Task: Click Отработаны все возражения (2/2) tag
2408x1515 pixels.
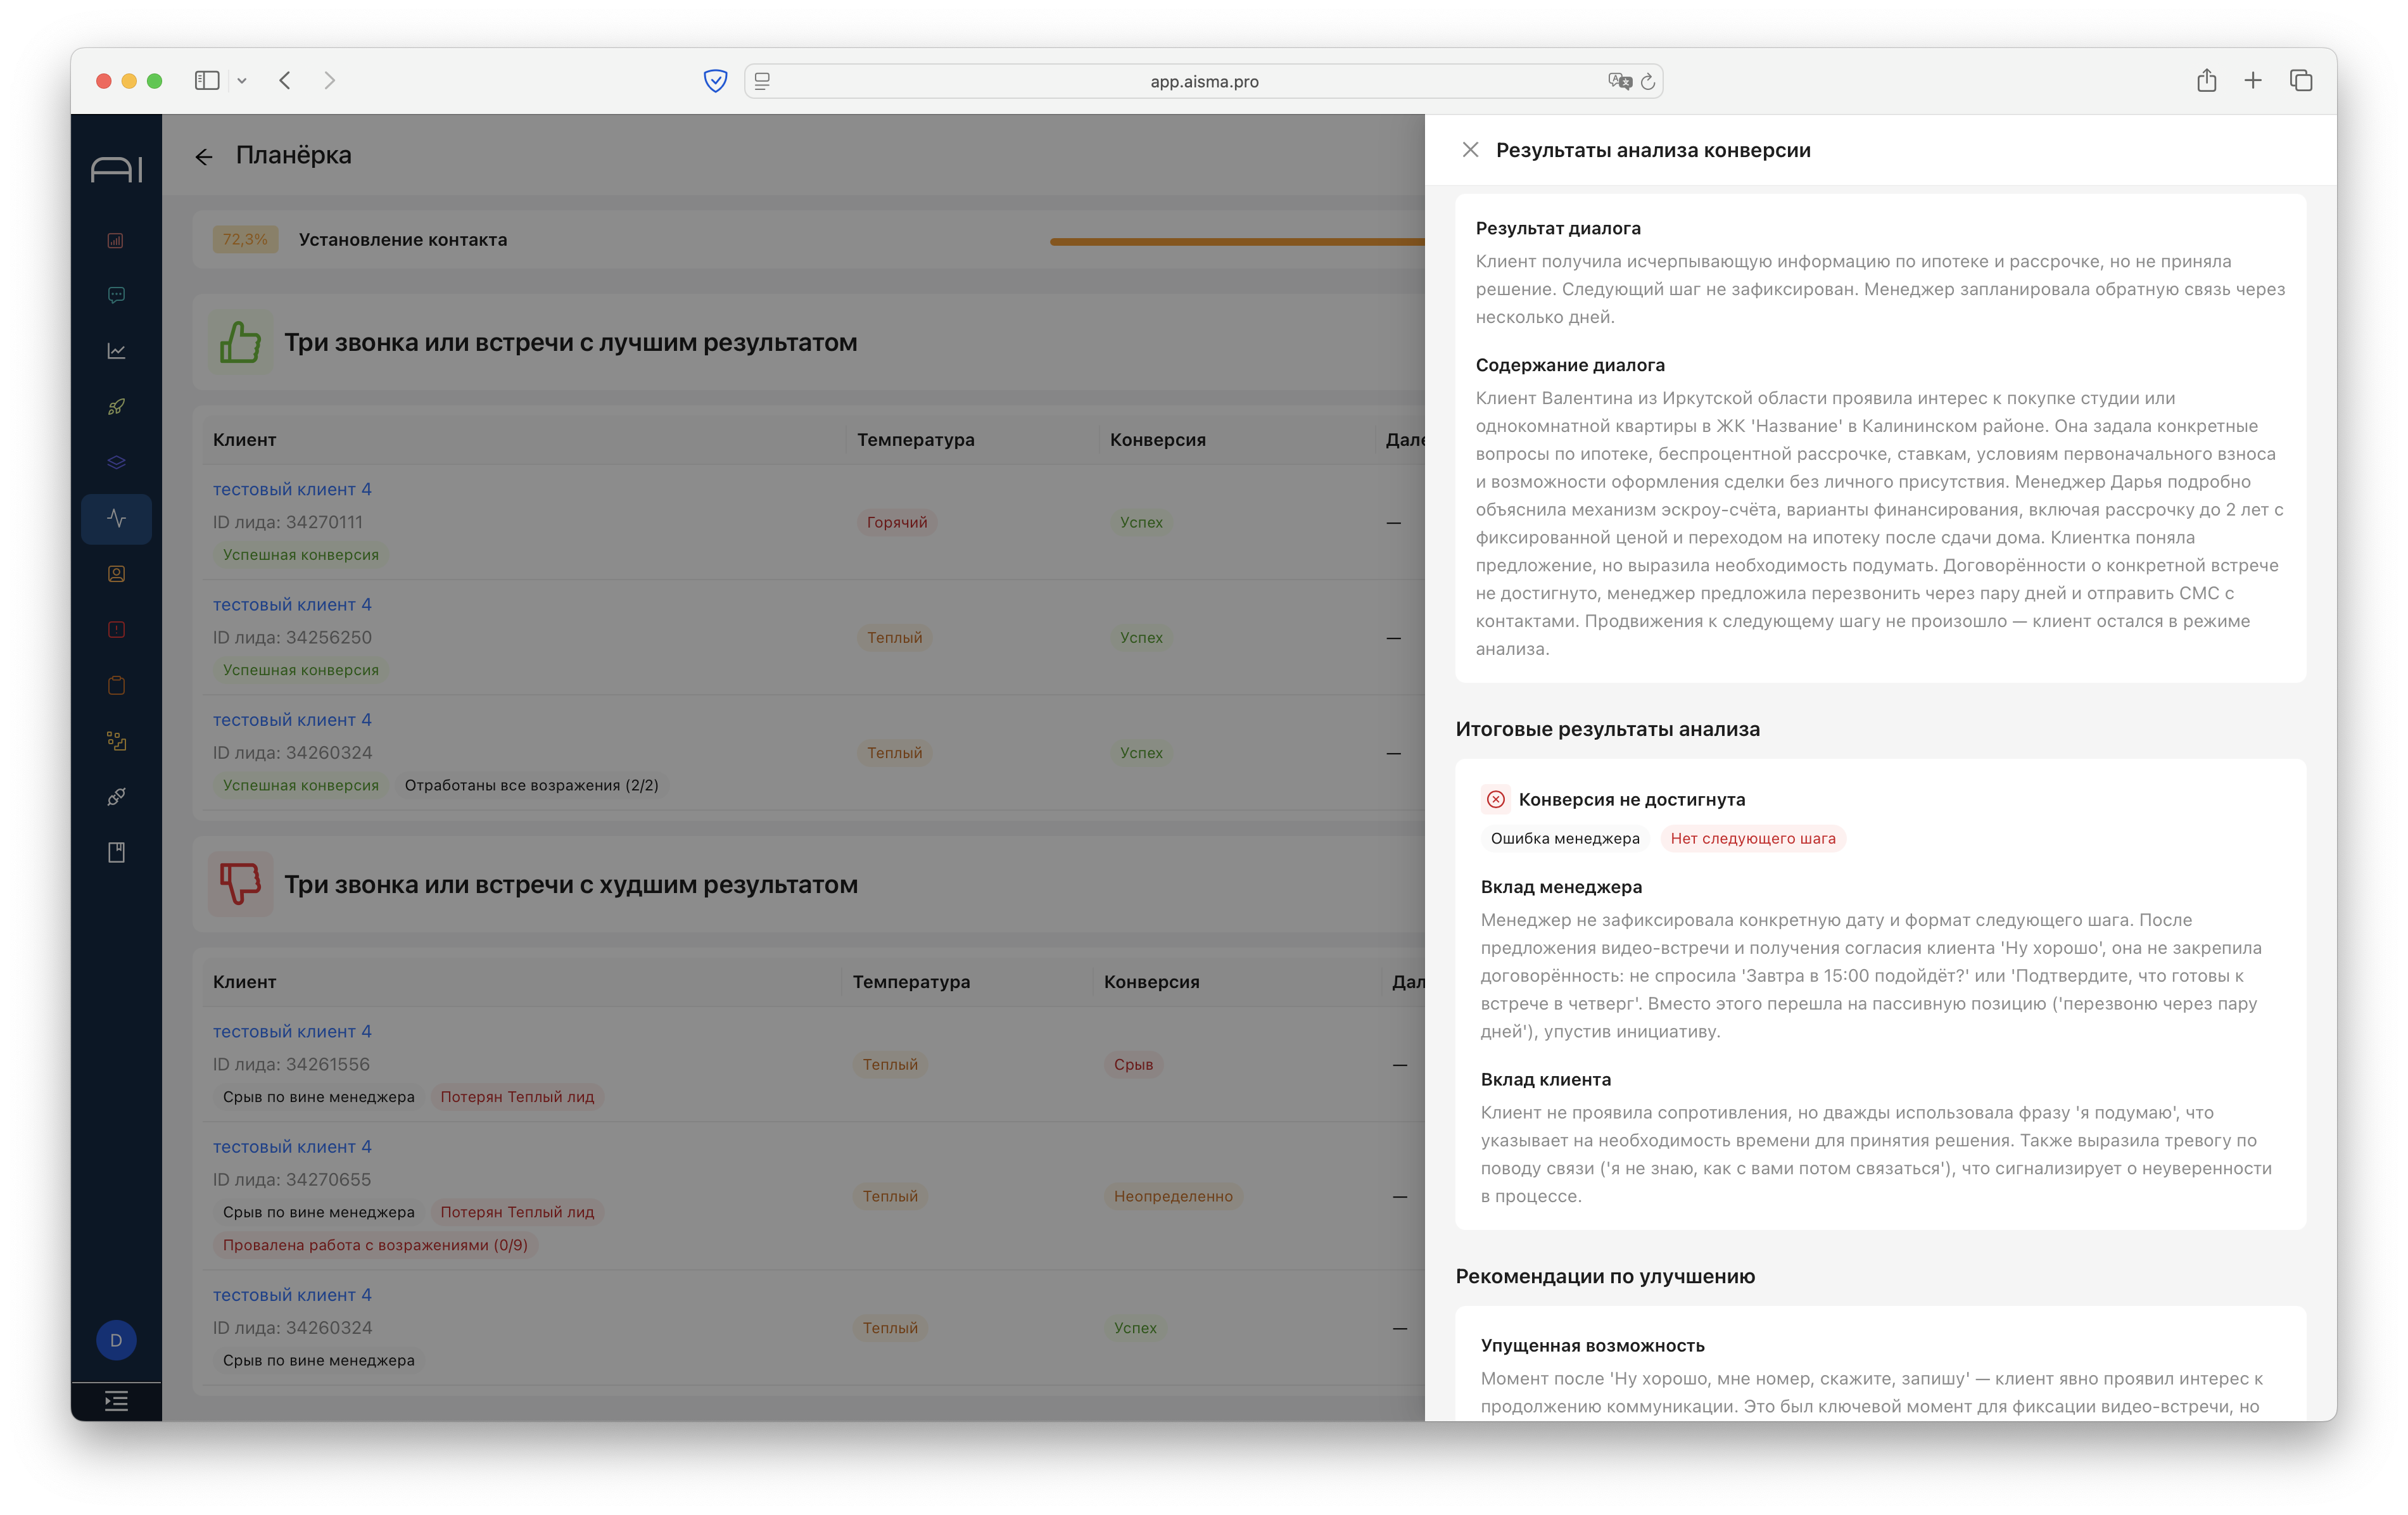Action: click(x=531, y=785)
